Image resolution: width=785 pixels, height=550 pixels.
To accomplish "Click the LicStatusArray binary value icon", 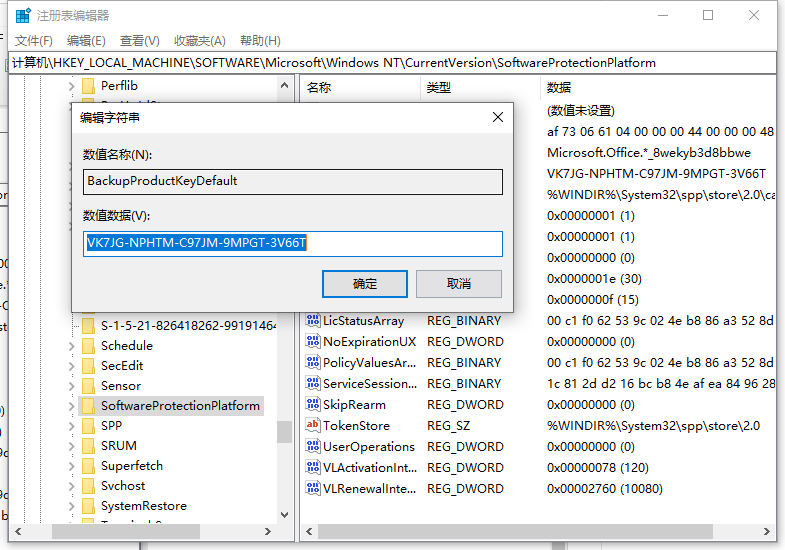I will click(312, 321).
